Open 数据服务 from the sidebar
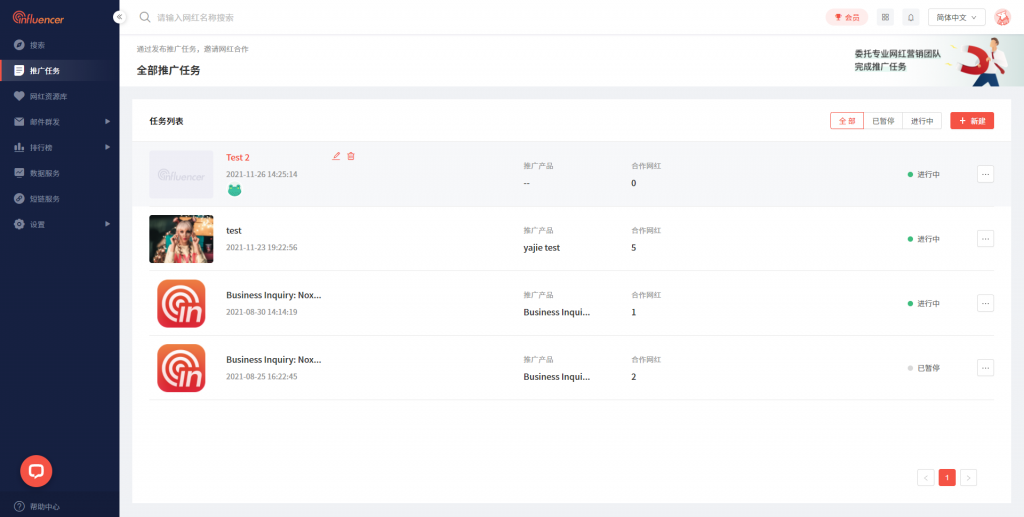 pyautogui.click(x=44, y=173)
